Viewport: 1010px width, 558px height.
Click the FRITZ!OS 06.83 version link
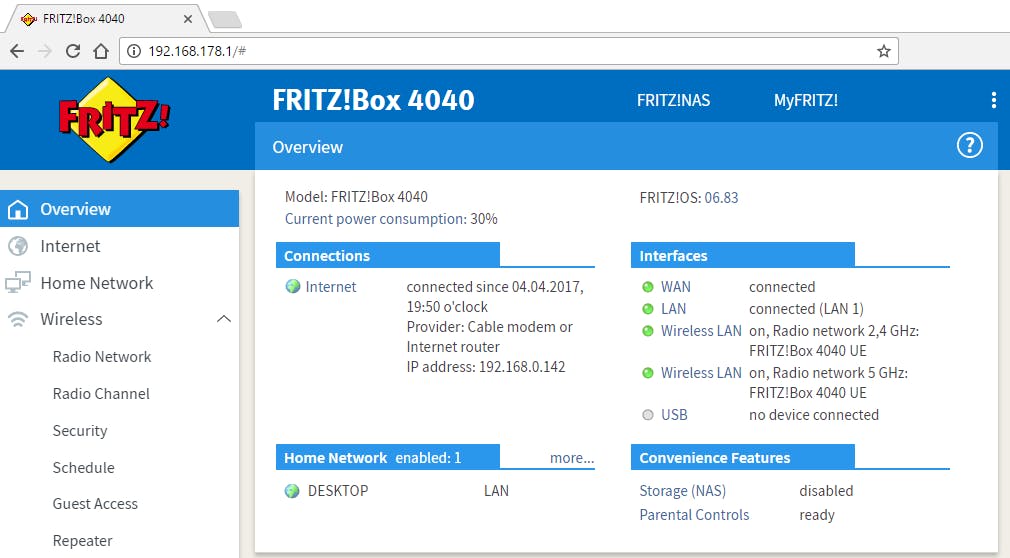[721, 198]
